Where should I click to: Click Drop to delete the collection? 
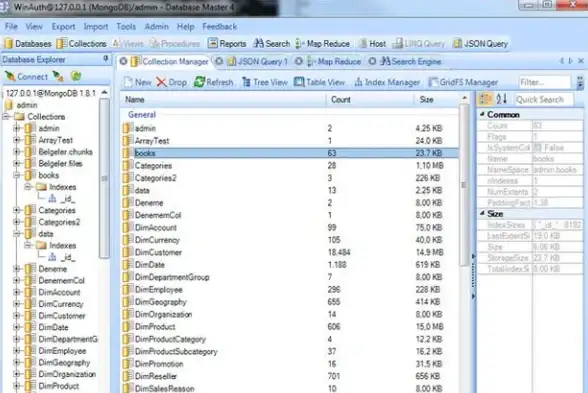click(x=171, y=82)
